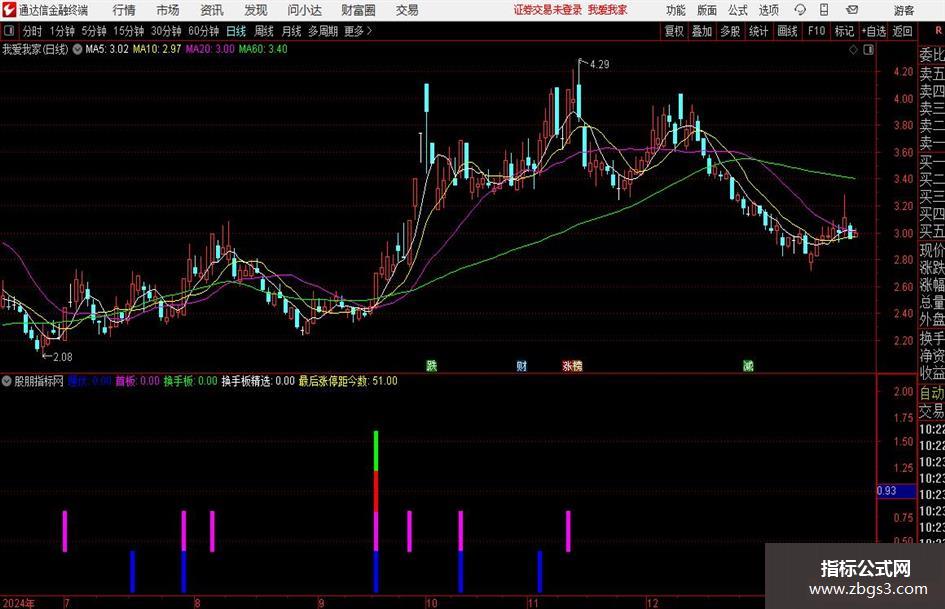This screenshot has height=609, width=945.
Task: Open the 交易 menu
Action: [407, 10]
